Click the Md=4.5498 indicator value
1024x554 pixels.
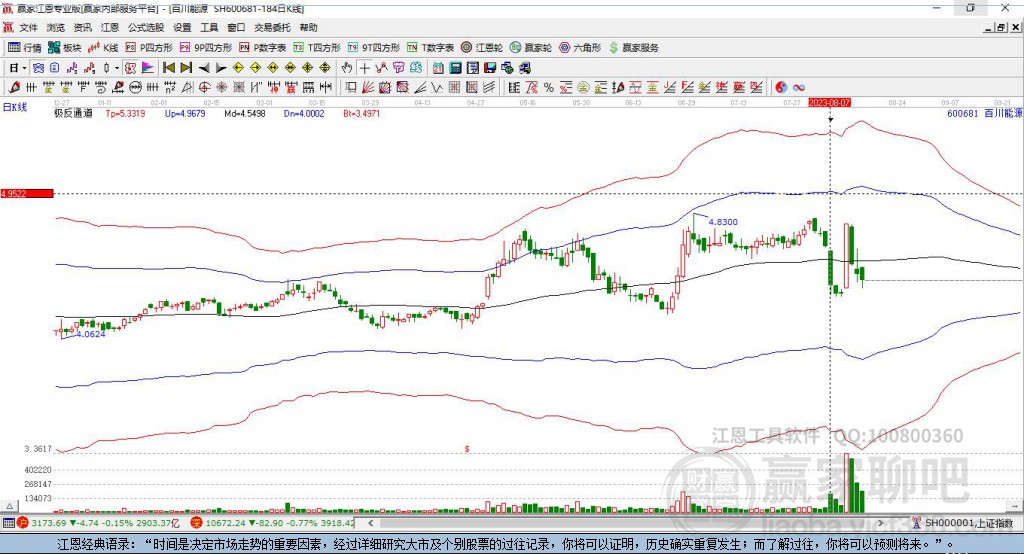tap(244, 113)
